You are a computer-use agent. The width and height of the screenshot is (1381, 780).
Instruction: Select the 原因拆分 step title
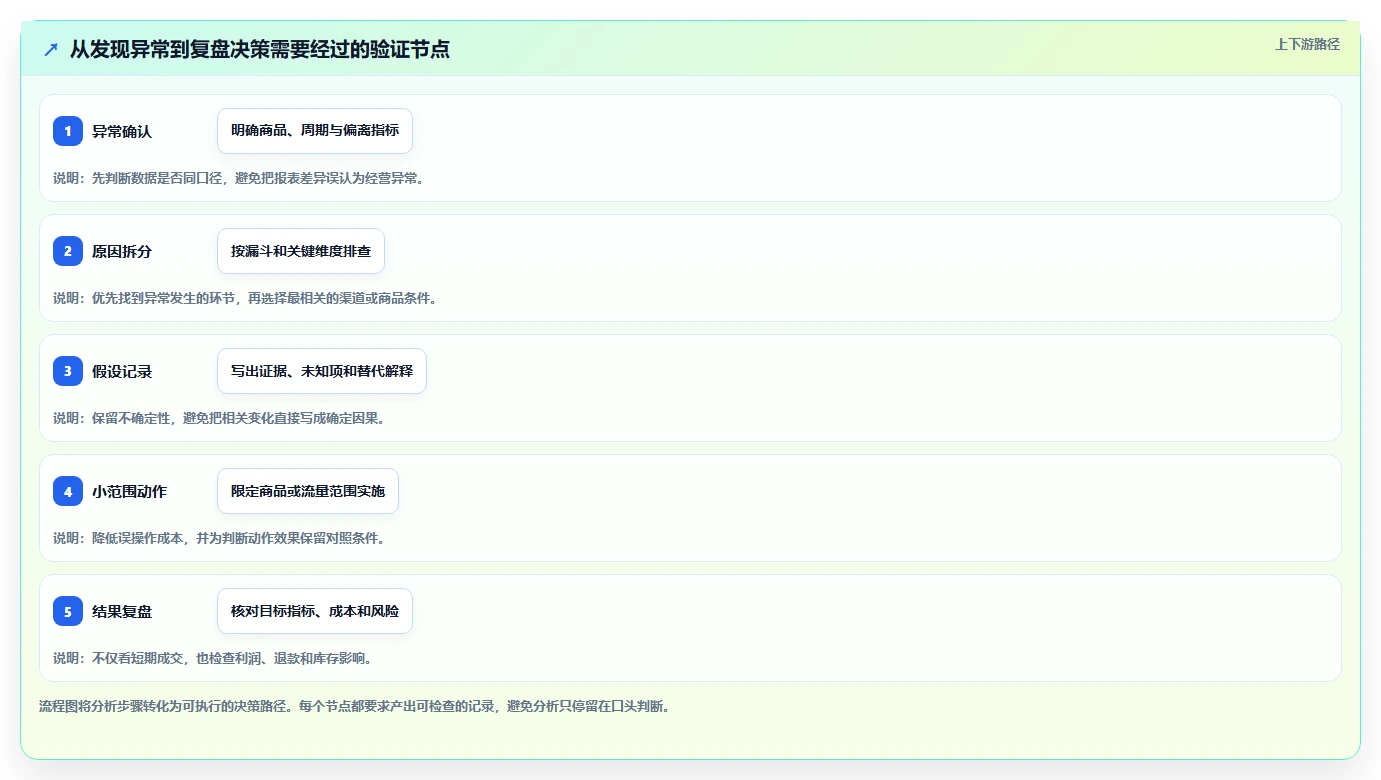[x=122, y=251]
